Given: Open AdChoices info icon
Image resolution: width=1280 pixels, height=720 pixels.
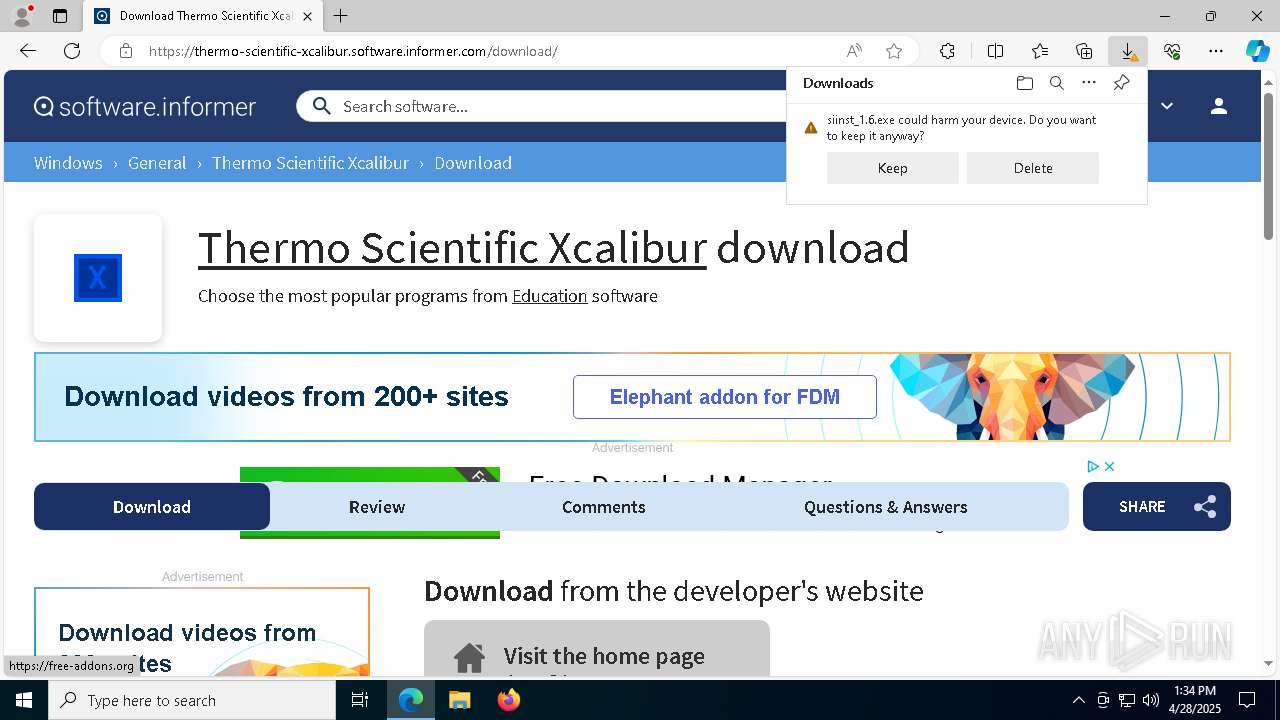Looking at the screenshot, I should pyautogui.click(x=1093, y=466).
